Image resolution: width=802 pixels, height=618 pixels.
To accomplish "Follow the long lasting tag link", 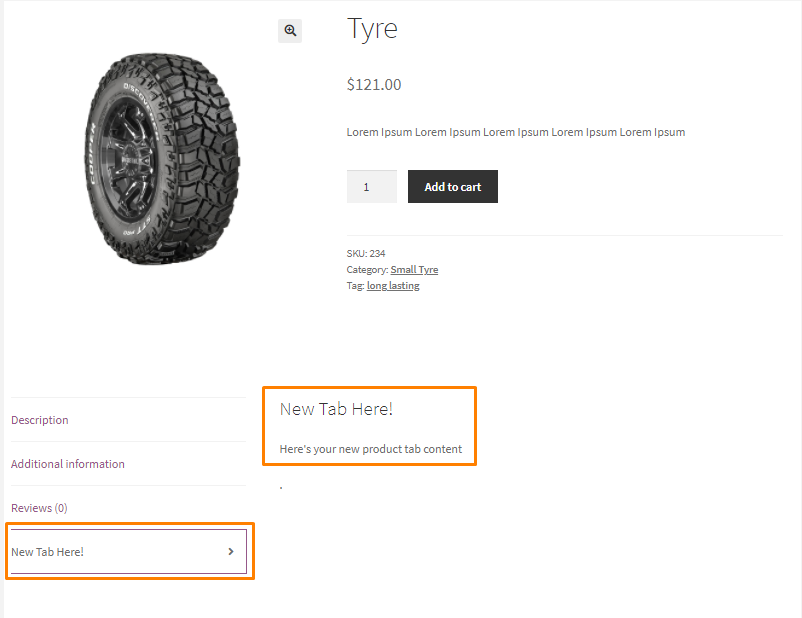I will [393, 286].
